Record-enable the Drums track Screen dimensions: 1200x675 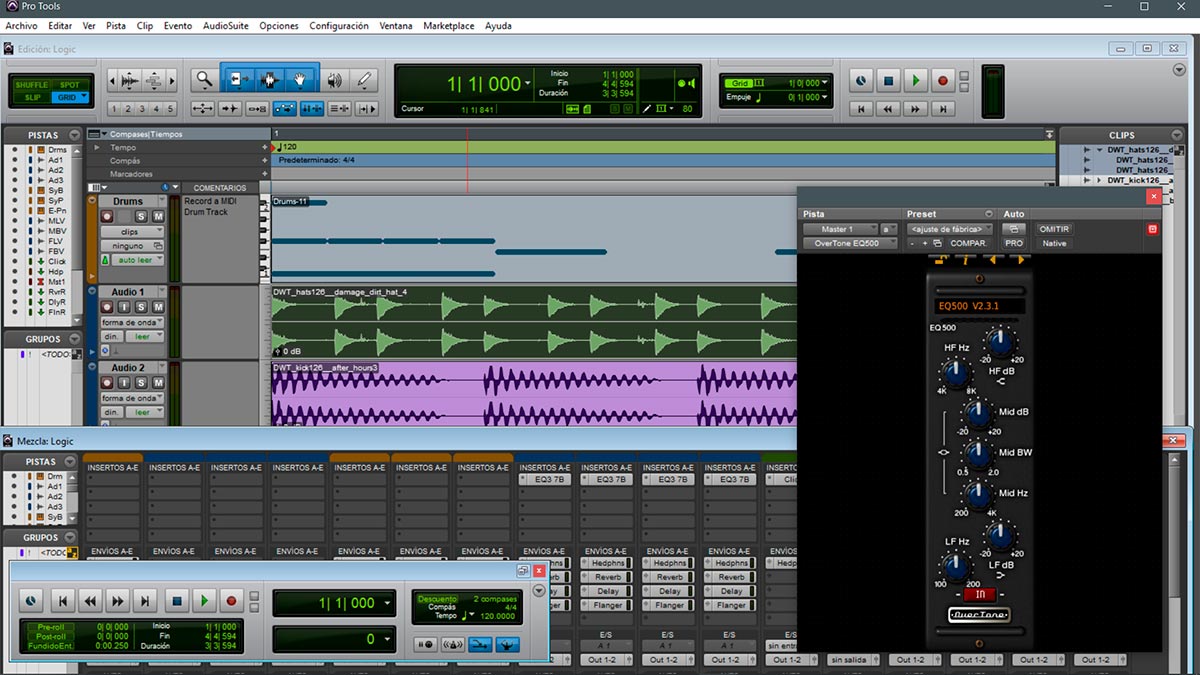pyautogui.click(x=106, y=216)
